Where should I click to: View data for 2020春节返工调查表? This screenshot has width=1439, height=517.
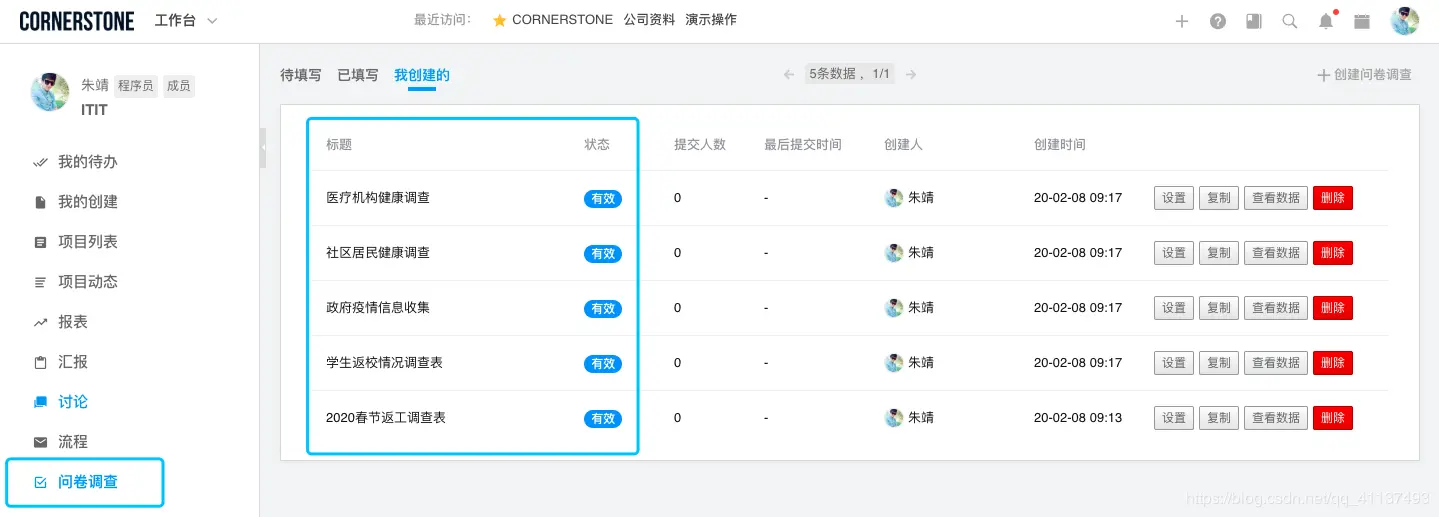tap(1276, 418)
